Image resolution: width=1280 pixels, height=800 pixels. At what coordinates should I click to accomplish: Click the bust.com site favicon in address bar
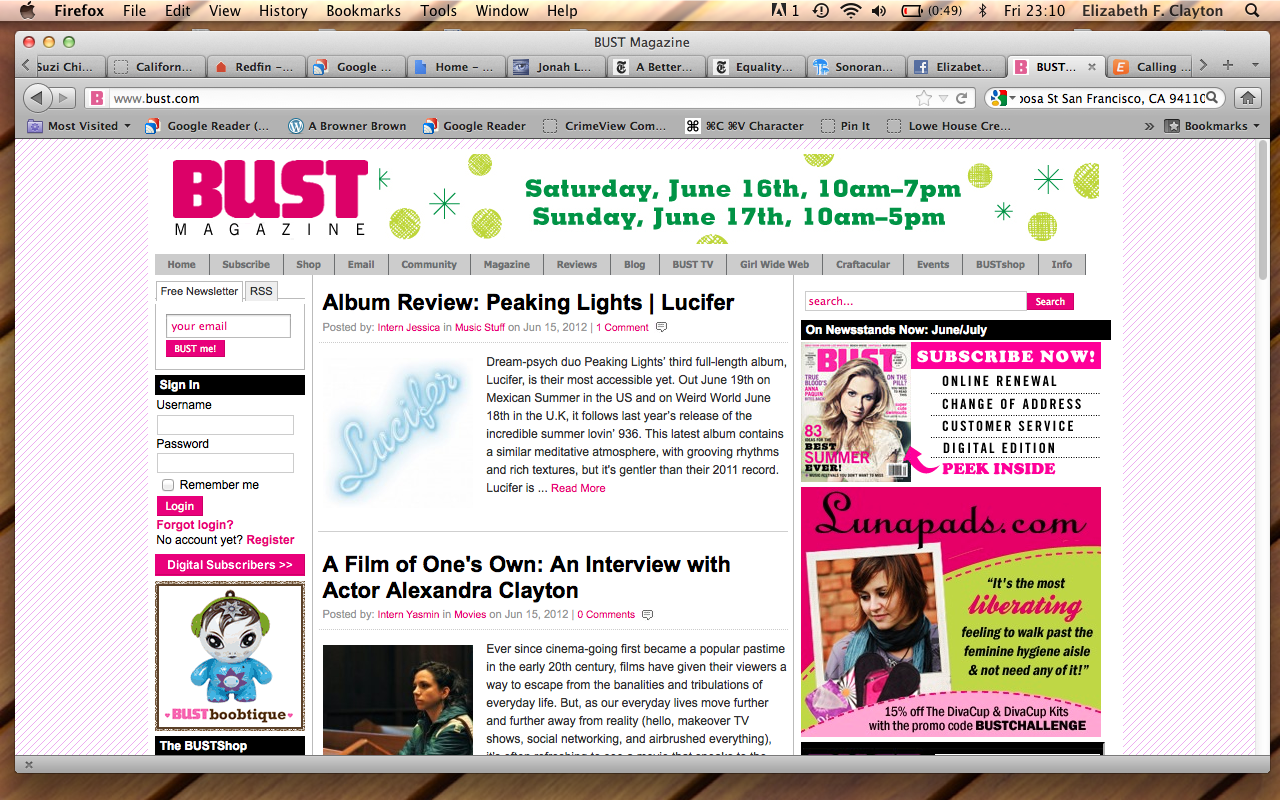(96, 98)
